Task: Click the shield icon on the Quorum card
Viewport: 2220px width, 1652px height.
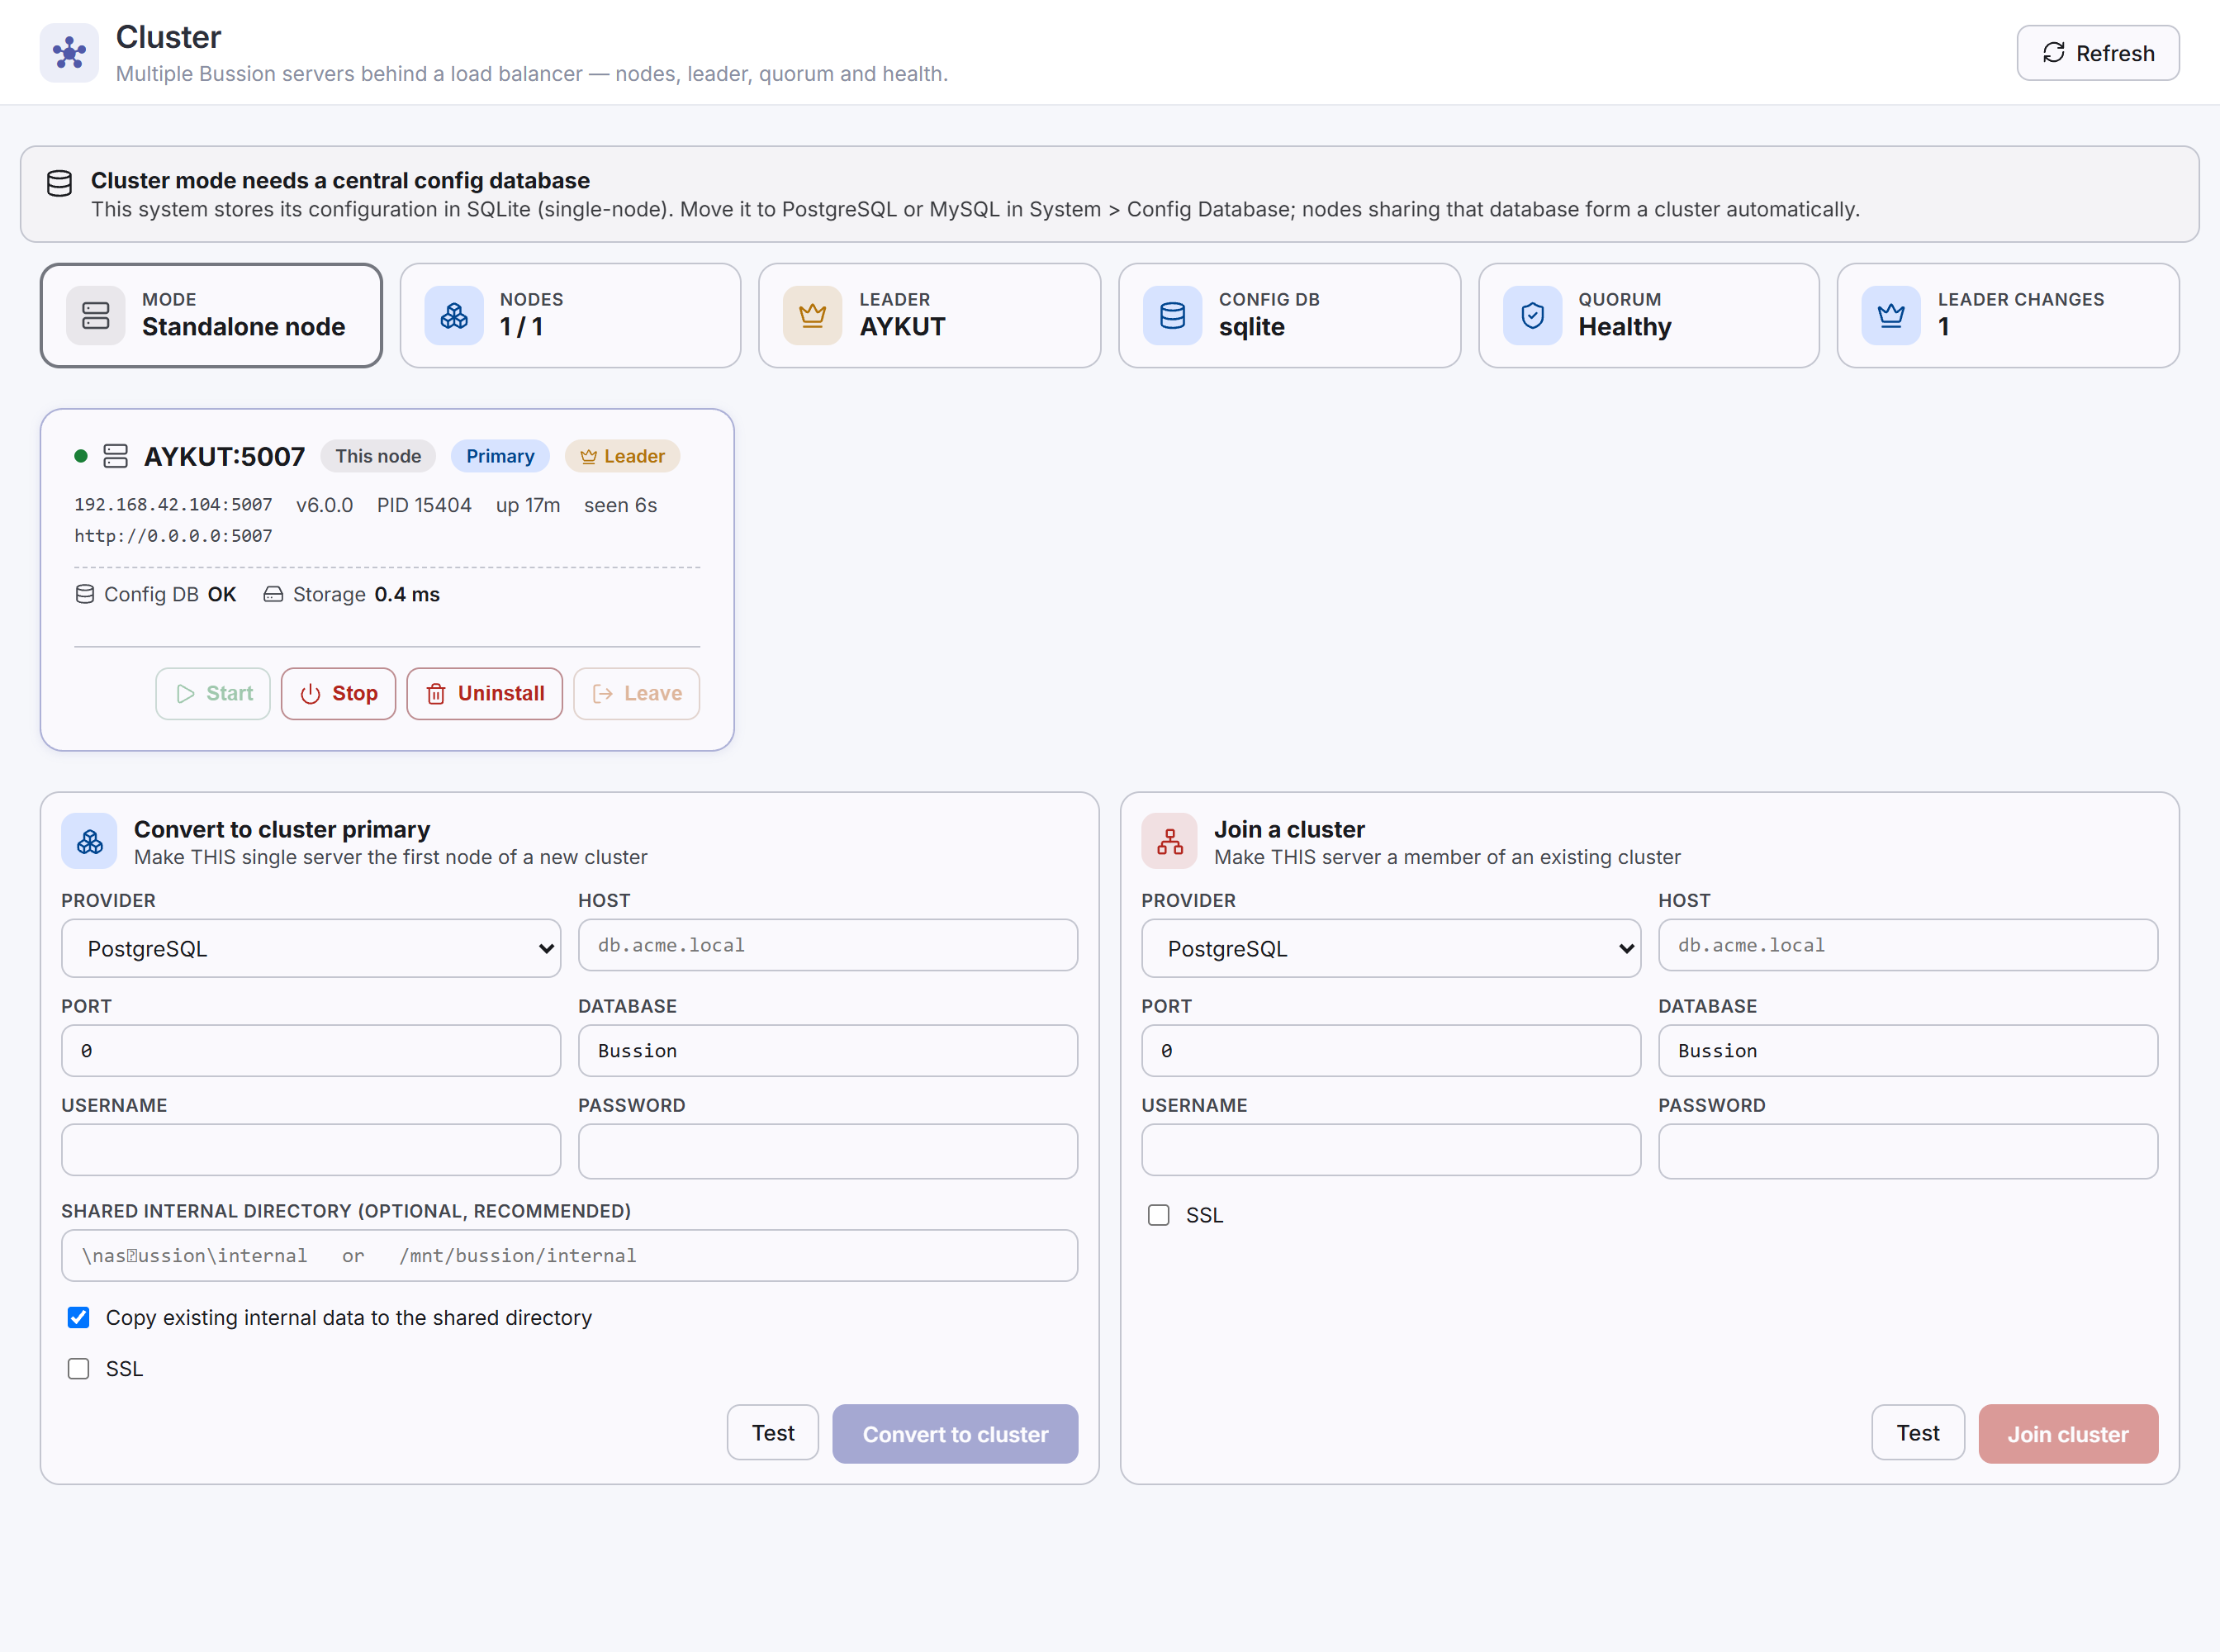Action: (x=1533, y=316)
